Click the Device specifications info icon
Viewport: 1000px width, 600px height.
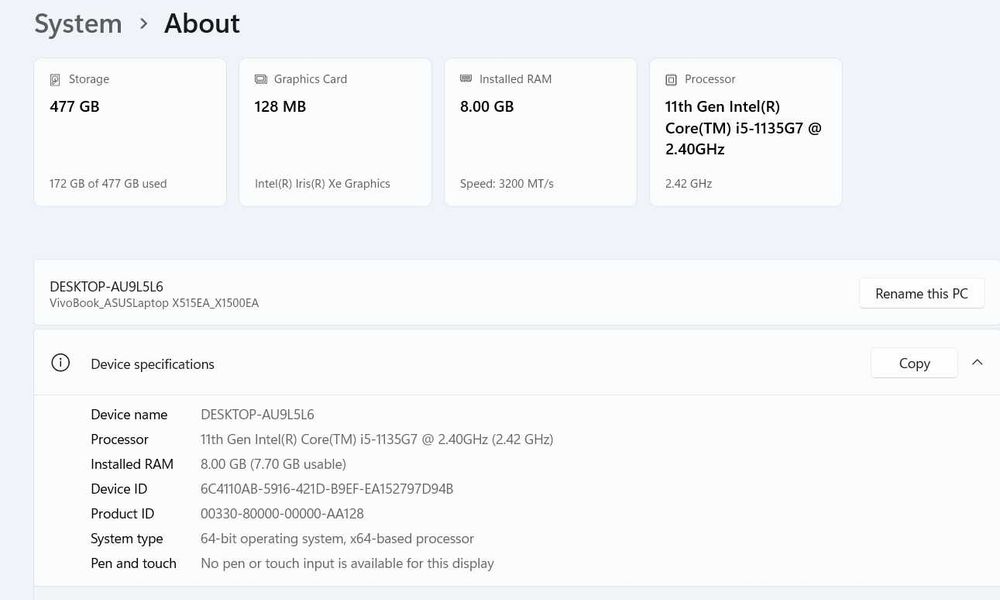pyautogui.click(x=61, y=363)
